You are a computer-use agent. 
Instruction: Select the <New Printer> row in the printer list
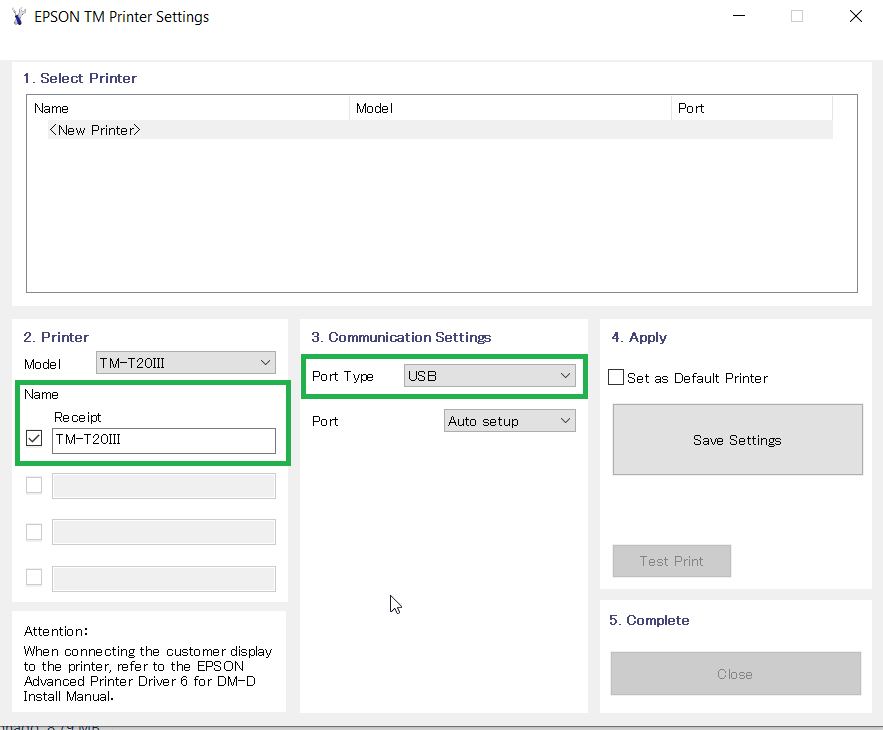(440, 130)
